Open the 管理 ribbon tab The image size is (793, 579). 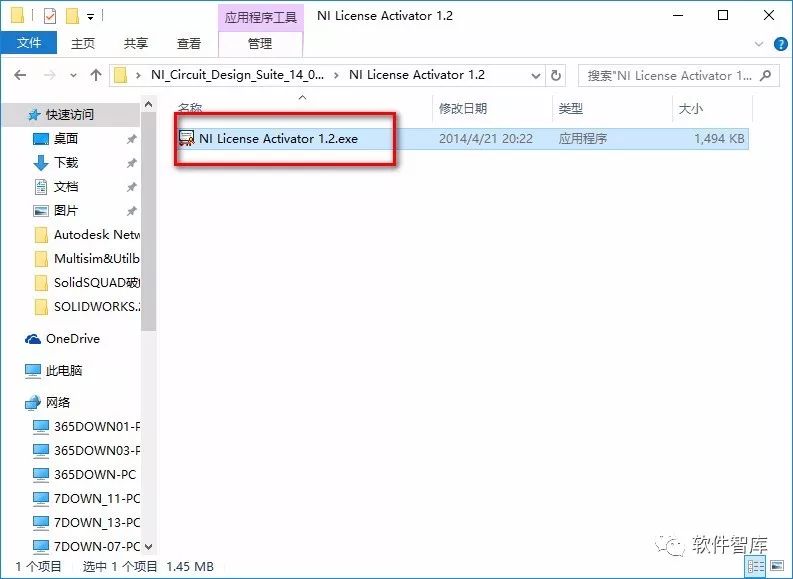tap(260, 43)
